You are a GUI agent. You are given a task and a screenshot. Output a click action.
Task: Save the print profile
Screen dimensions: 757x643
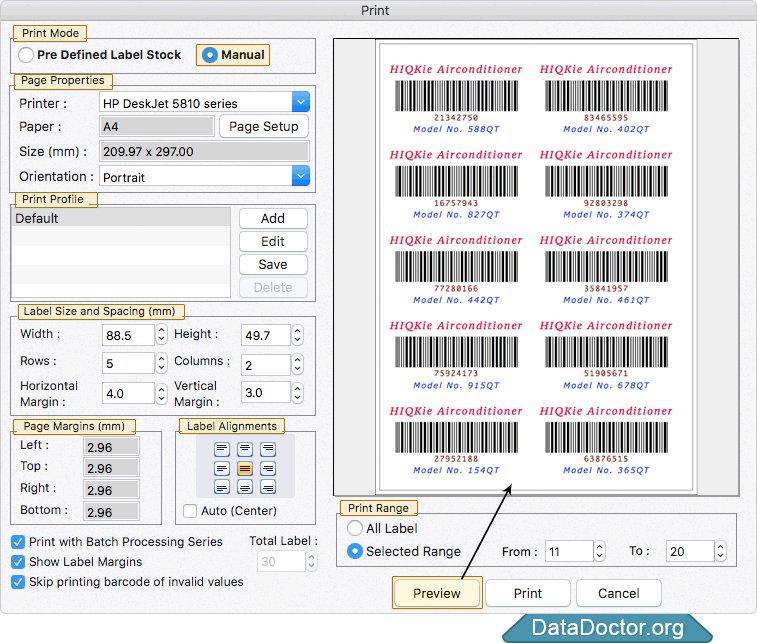[x=273, y=265]
